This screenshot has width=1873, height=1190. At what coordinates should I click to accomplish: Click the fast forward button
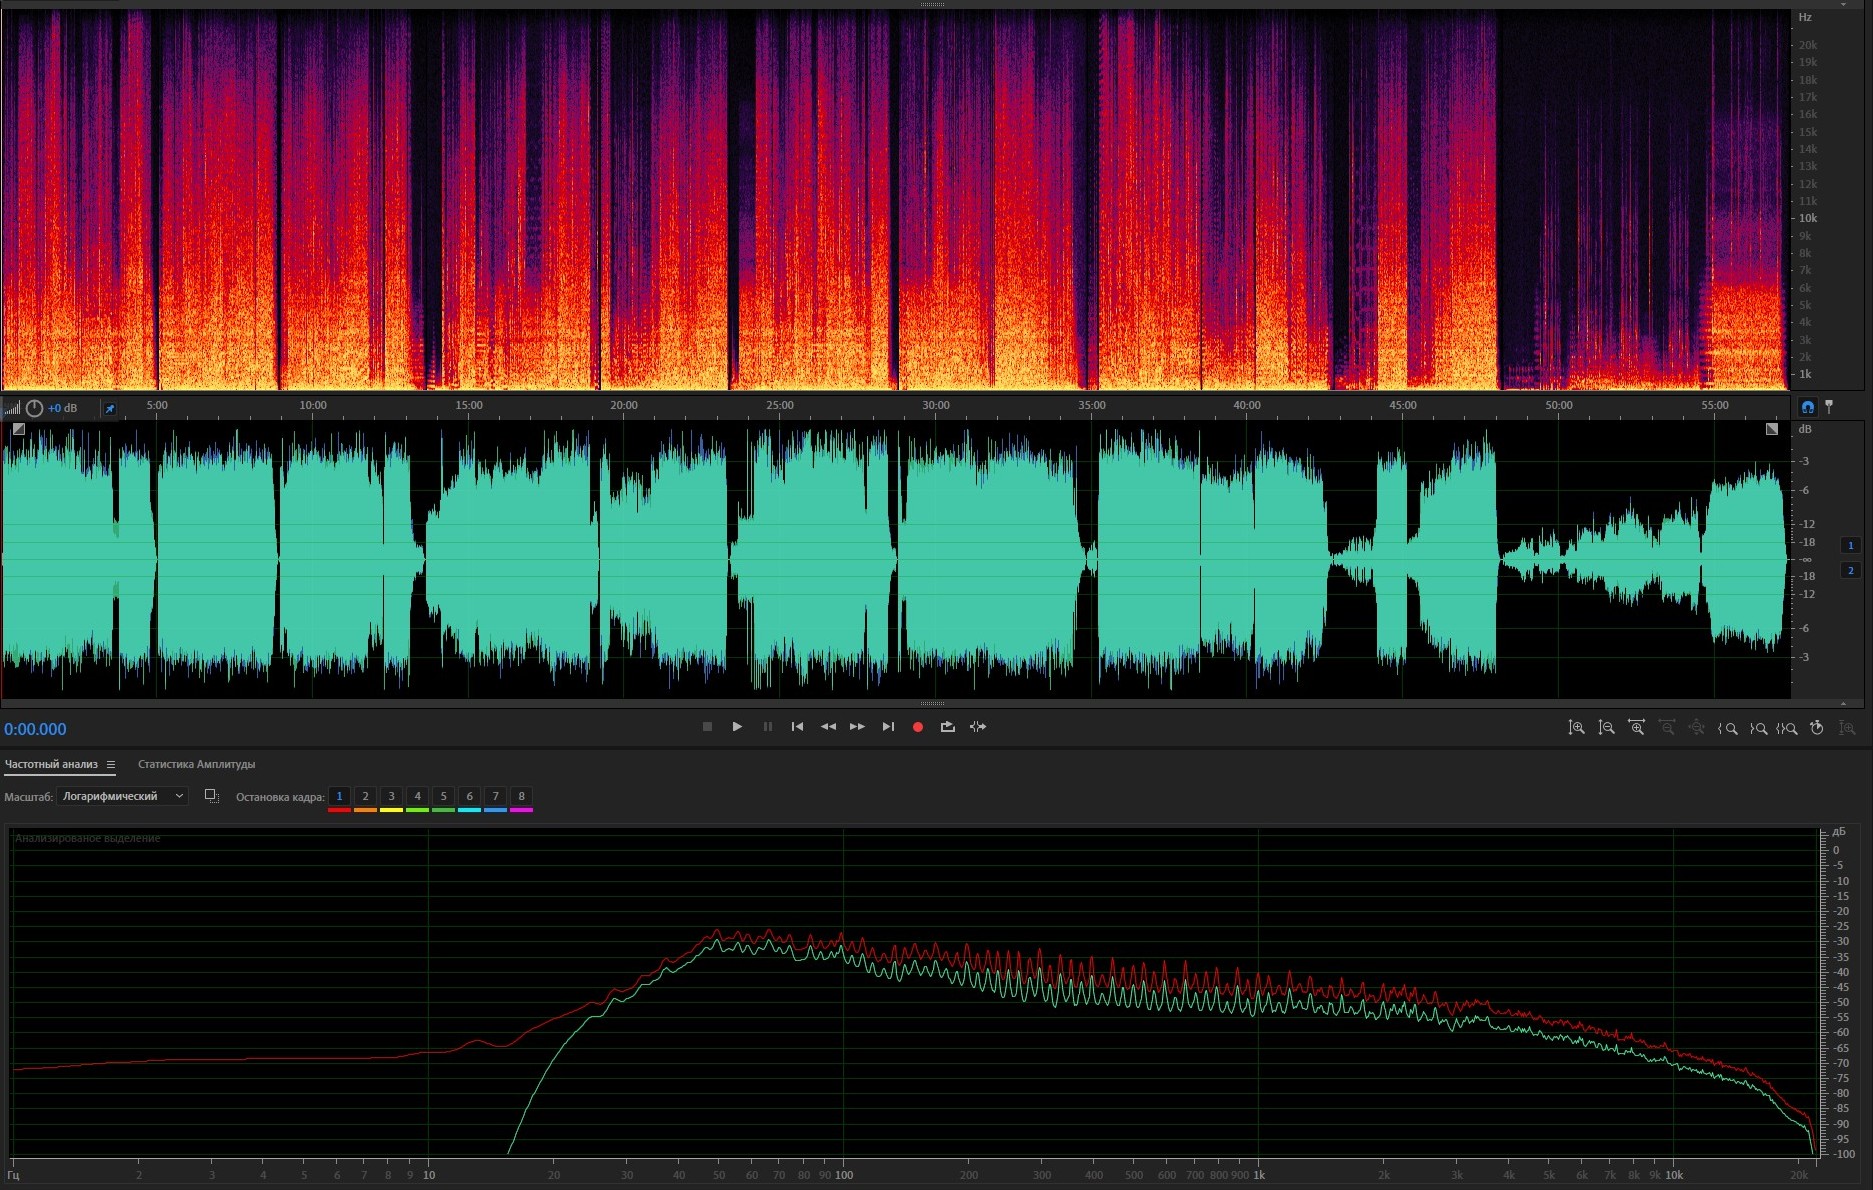point(857,727)
